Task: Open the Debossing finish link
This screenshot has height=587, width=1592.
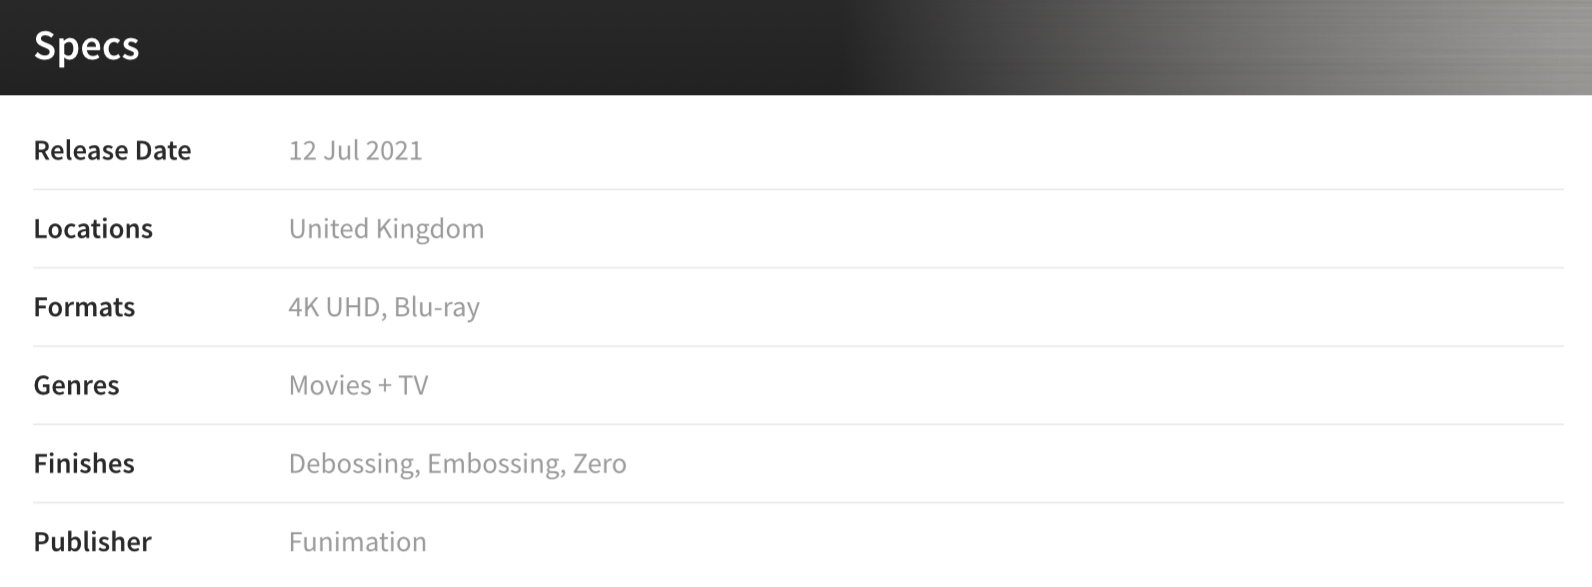Action: pos(352,464)
